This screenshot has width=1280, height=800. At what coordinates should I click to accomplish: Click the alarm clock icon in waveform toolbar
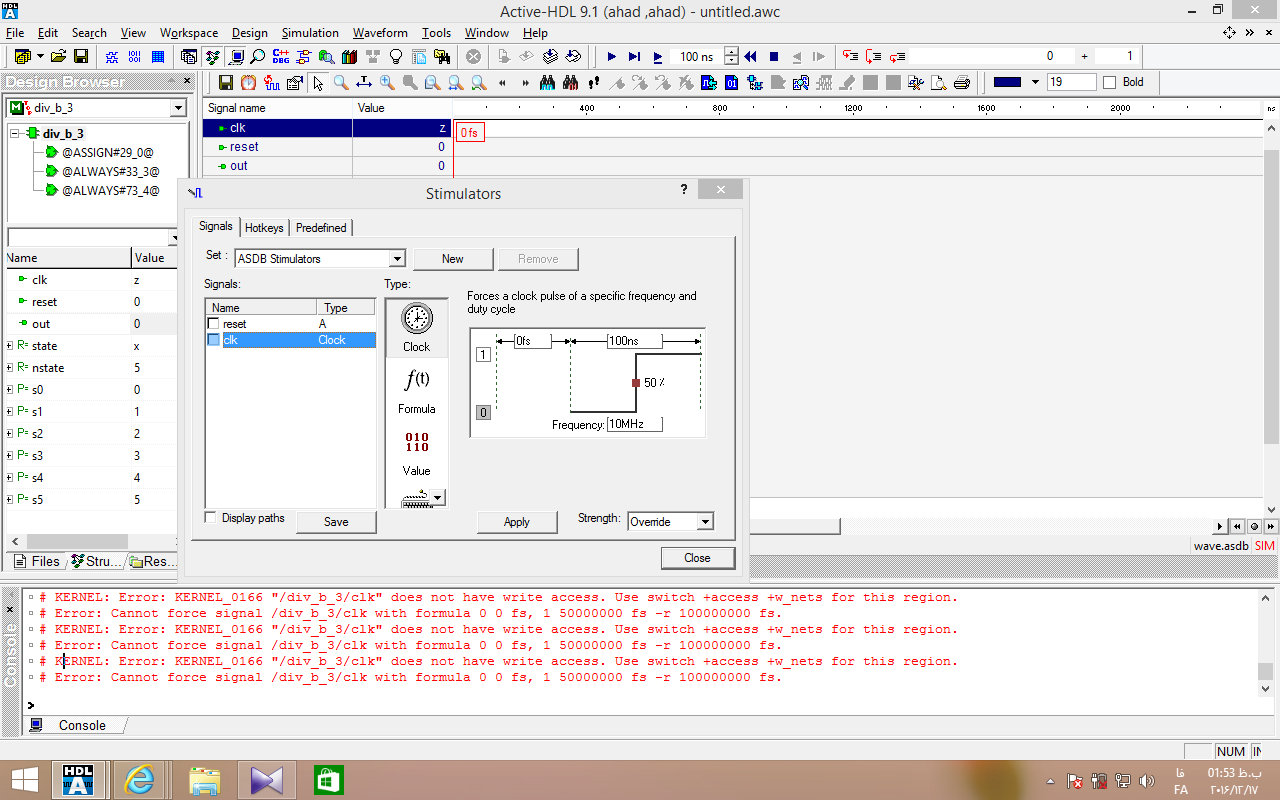click(248, 83)
